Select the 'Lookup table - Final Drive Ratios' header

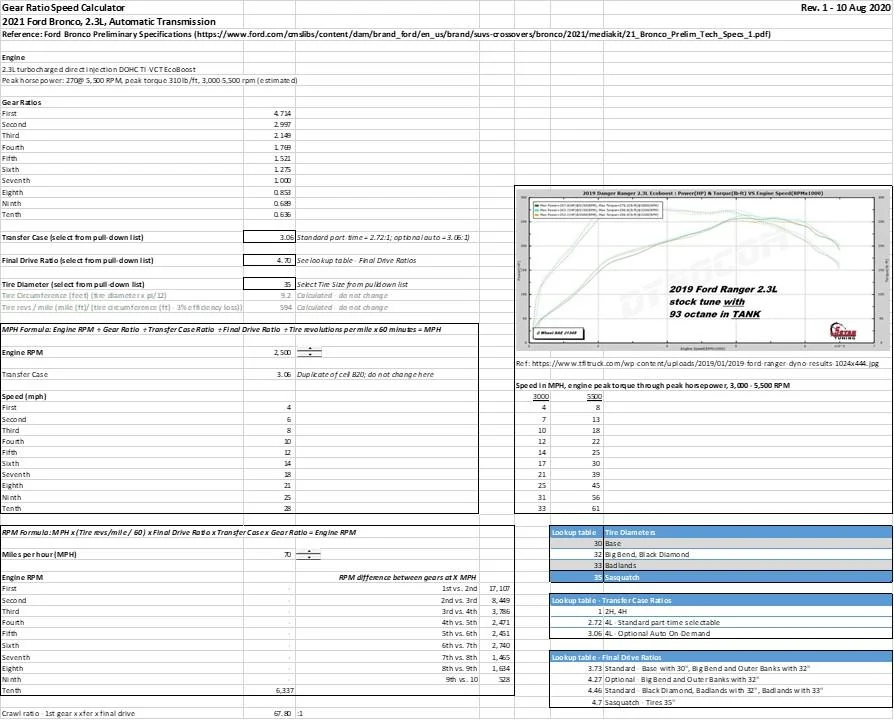point(721,657)
